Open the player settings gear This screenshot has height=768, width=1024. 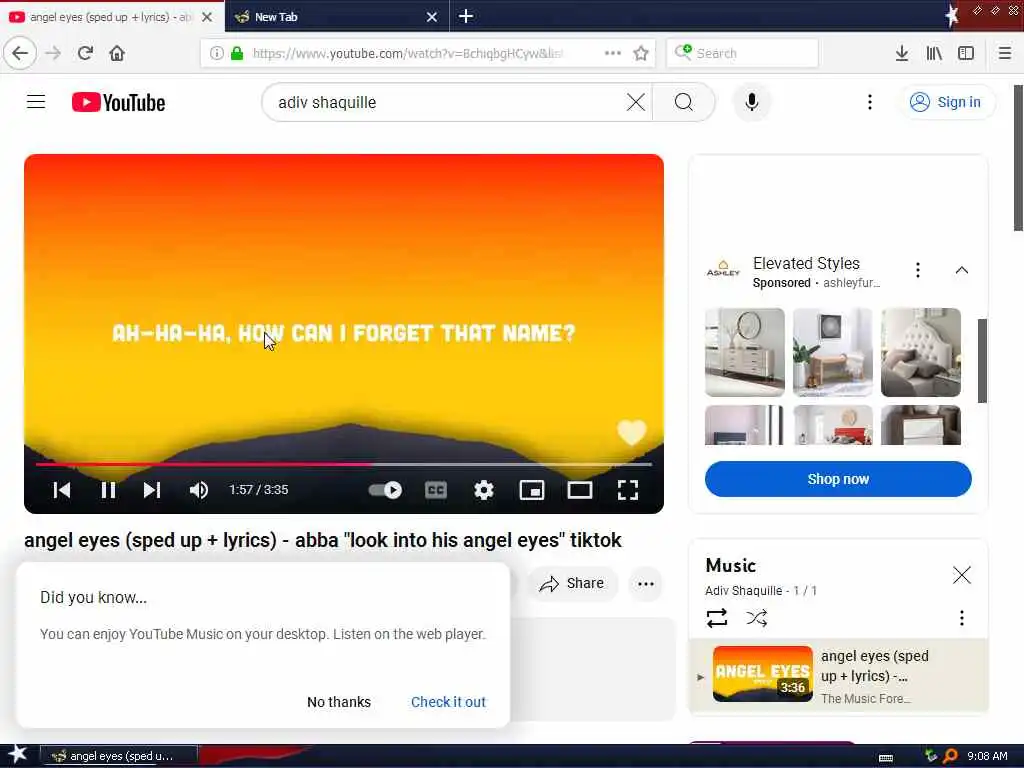[x=483, y=490]
